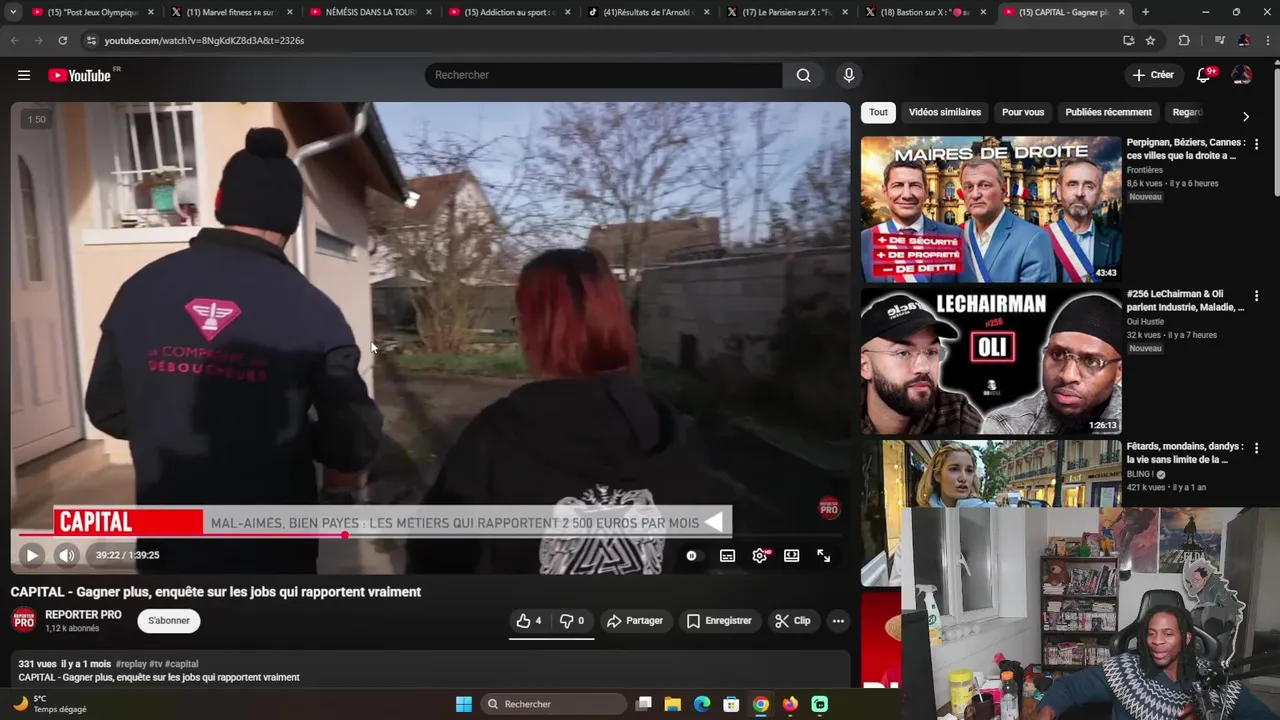Open the Windows Start menu
The width and height of the screenshot is (1280, 720).
coord(464,704)
